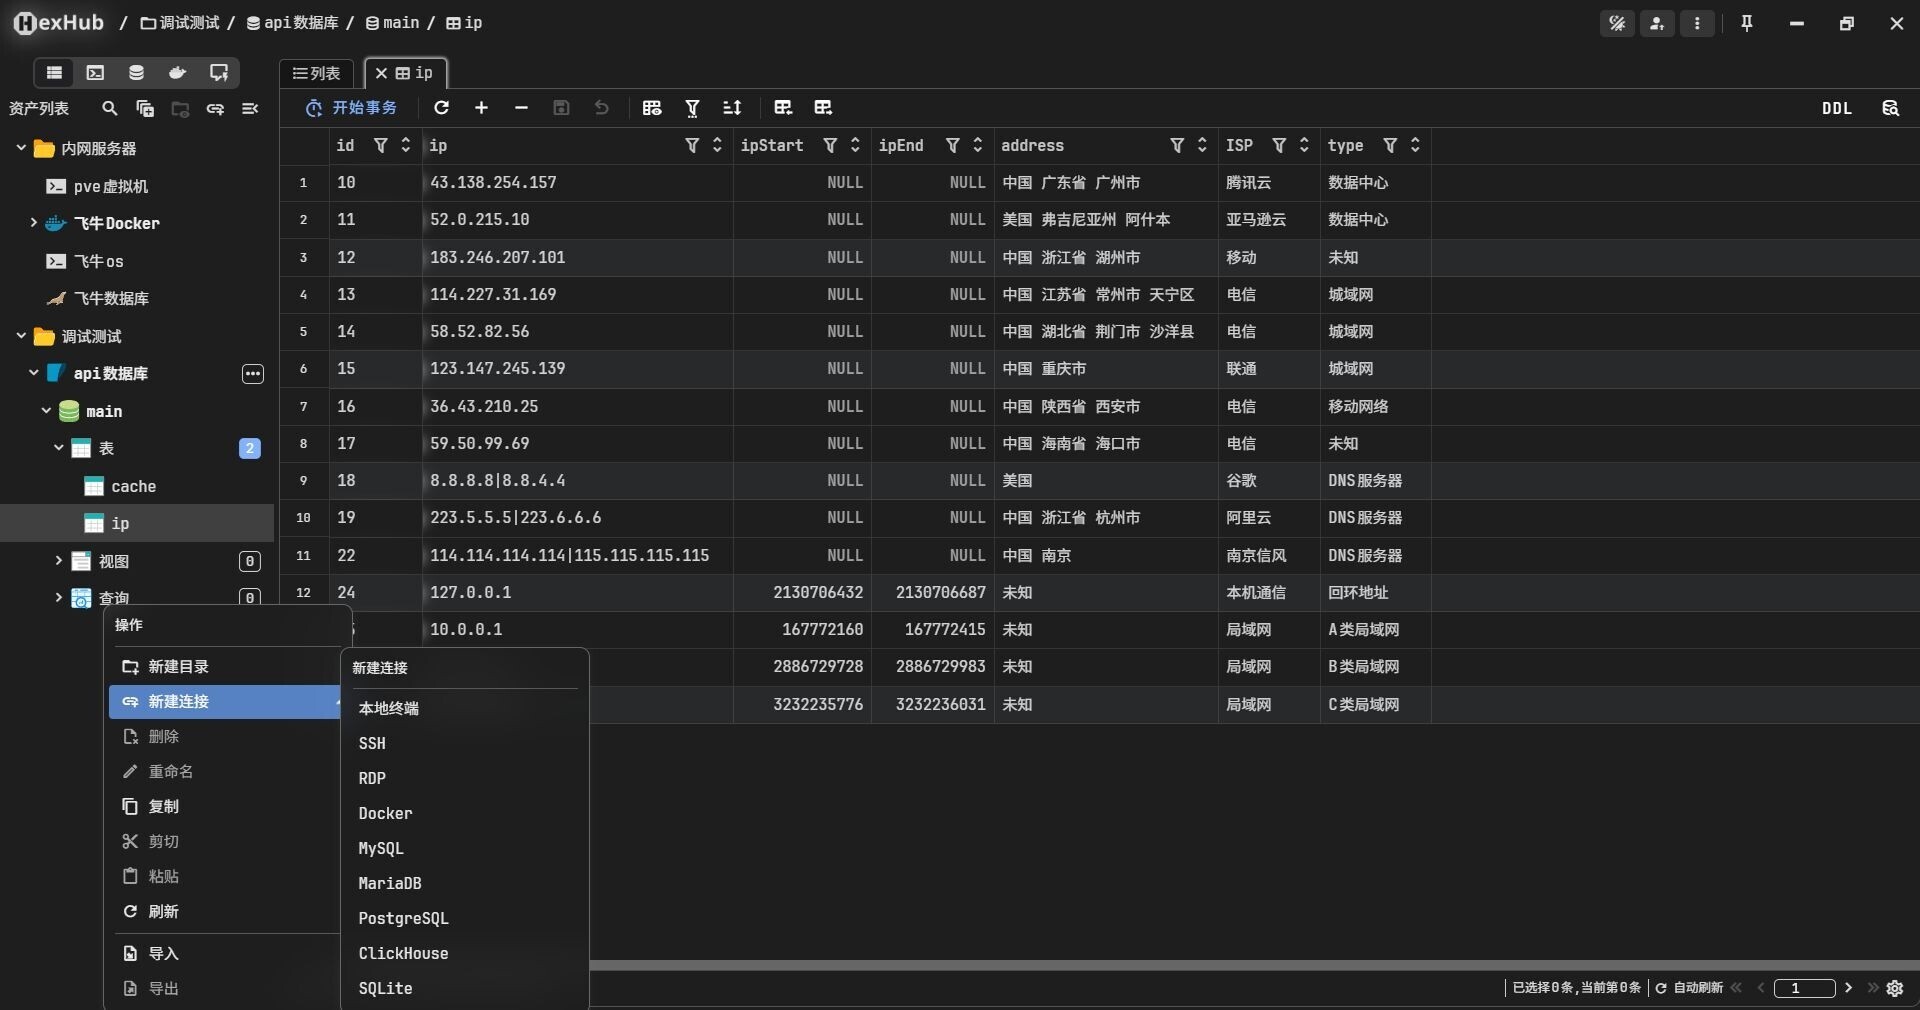Toggle the theme switch icon in title bar
The width and height of the screenshot is (1920, 1010).
pyautogui.click(x=1617, y=23)
